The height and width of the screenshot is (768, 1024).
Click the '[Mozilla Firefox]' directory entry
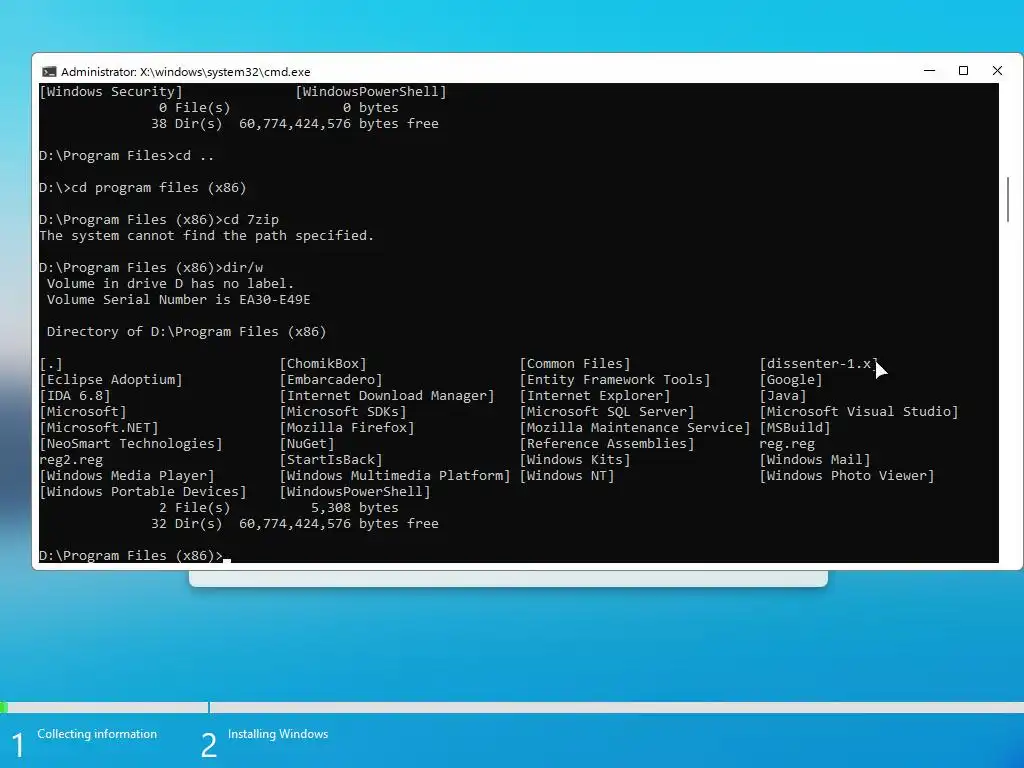pos(347,428)
